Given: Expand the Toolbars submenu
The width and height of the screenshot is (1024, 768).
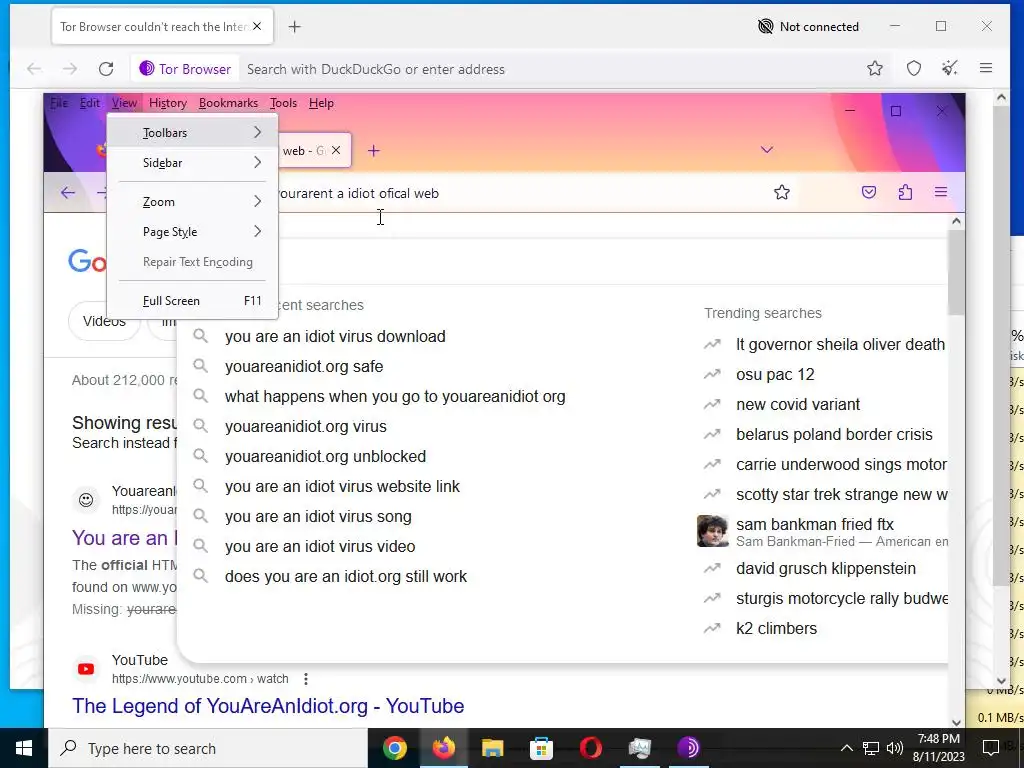Looking at the screenshot, I should [x=193, y=133].
